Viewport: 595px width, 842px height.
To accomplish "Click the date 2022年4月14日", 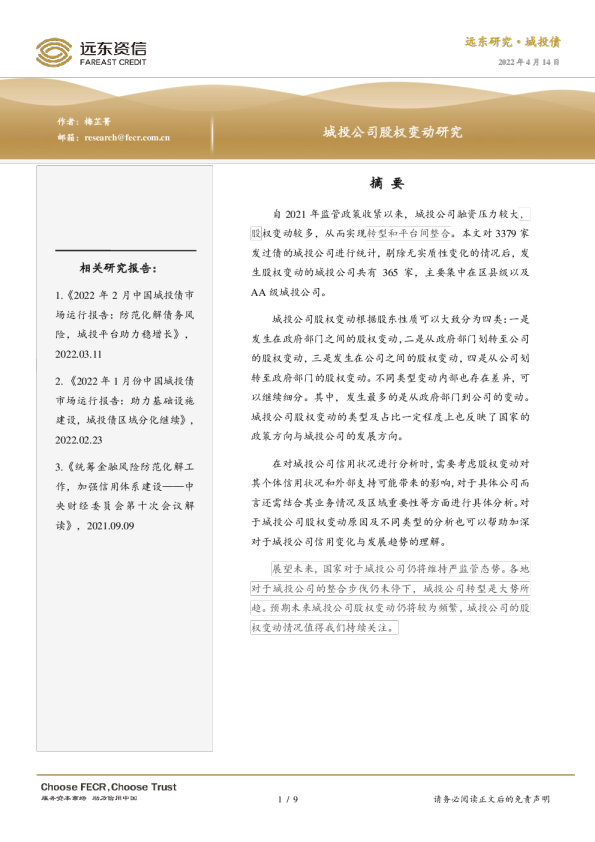I will pos(528,62).
